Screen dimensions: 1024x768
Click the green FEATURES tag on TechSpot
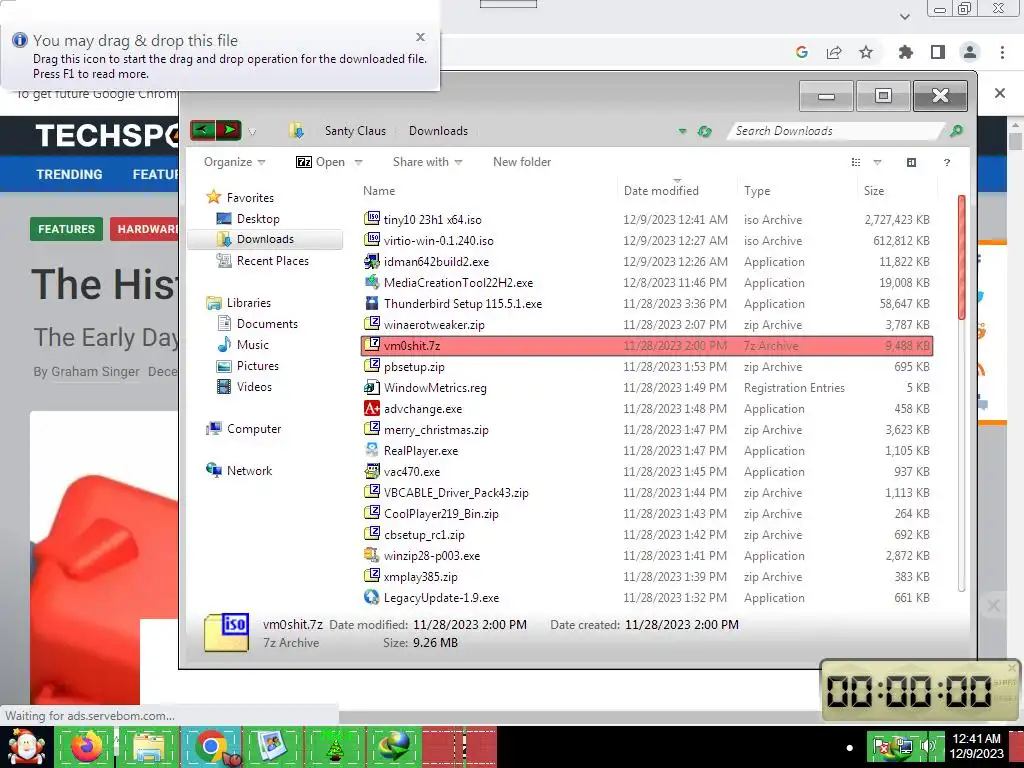coord(67,229)
